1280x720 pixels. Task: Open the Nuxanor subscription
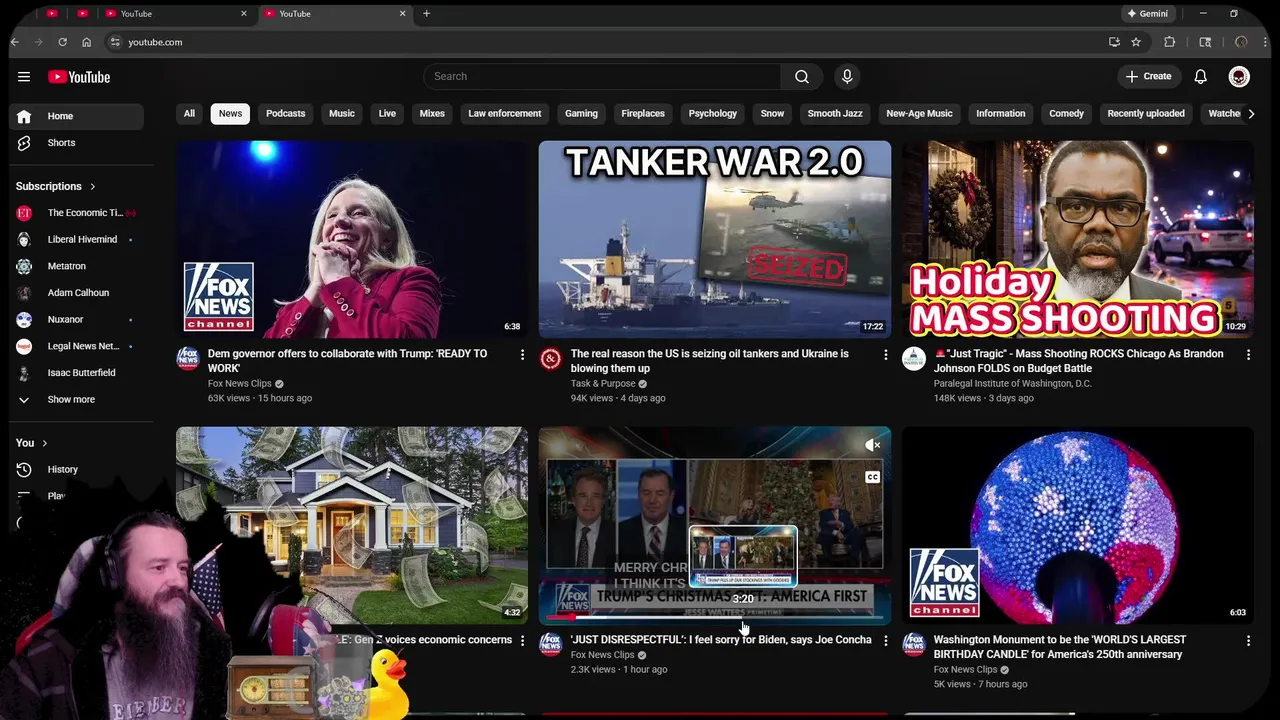pos(76,320)
